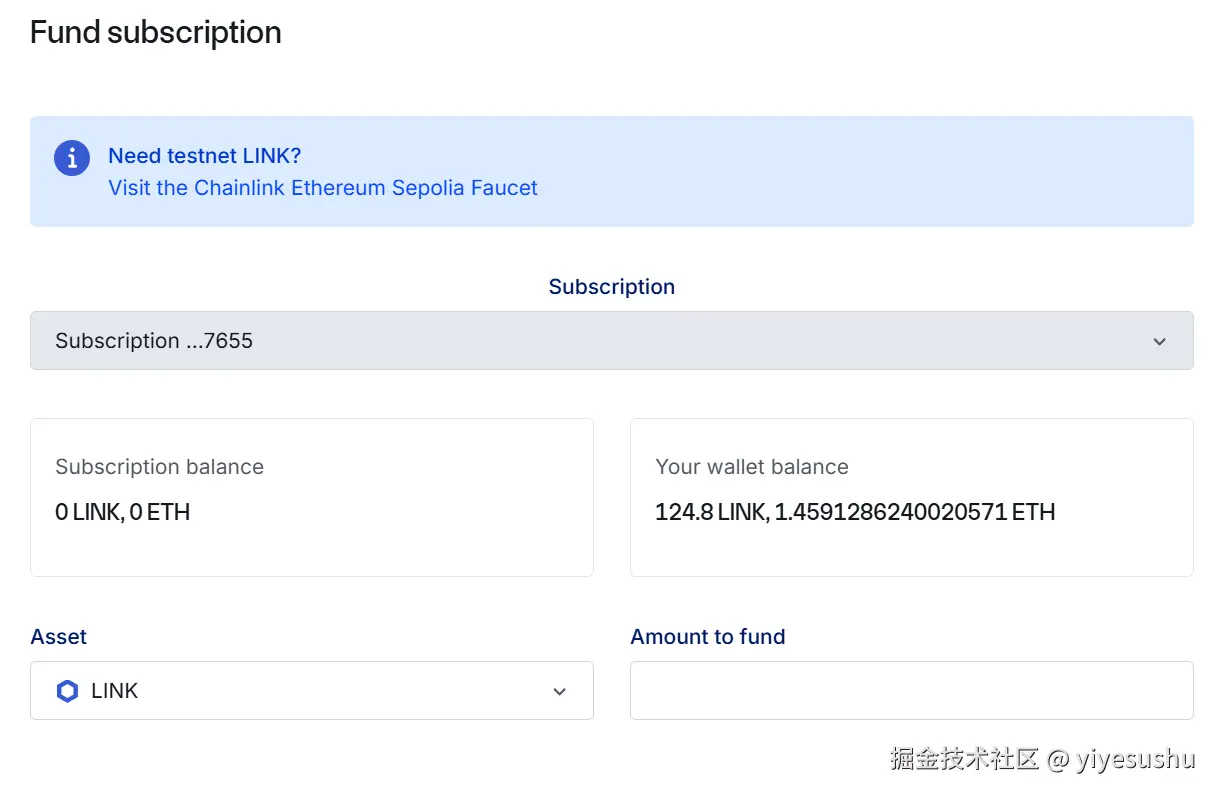
Task: Click the '0 LINK, 0 ETH' balance value
Action: 122,512
